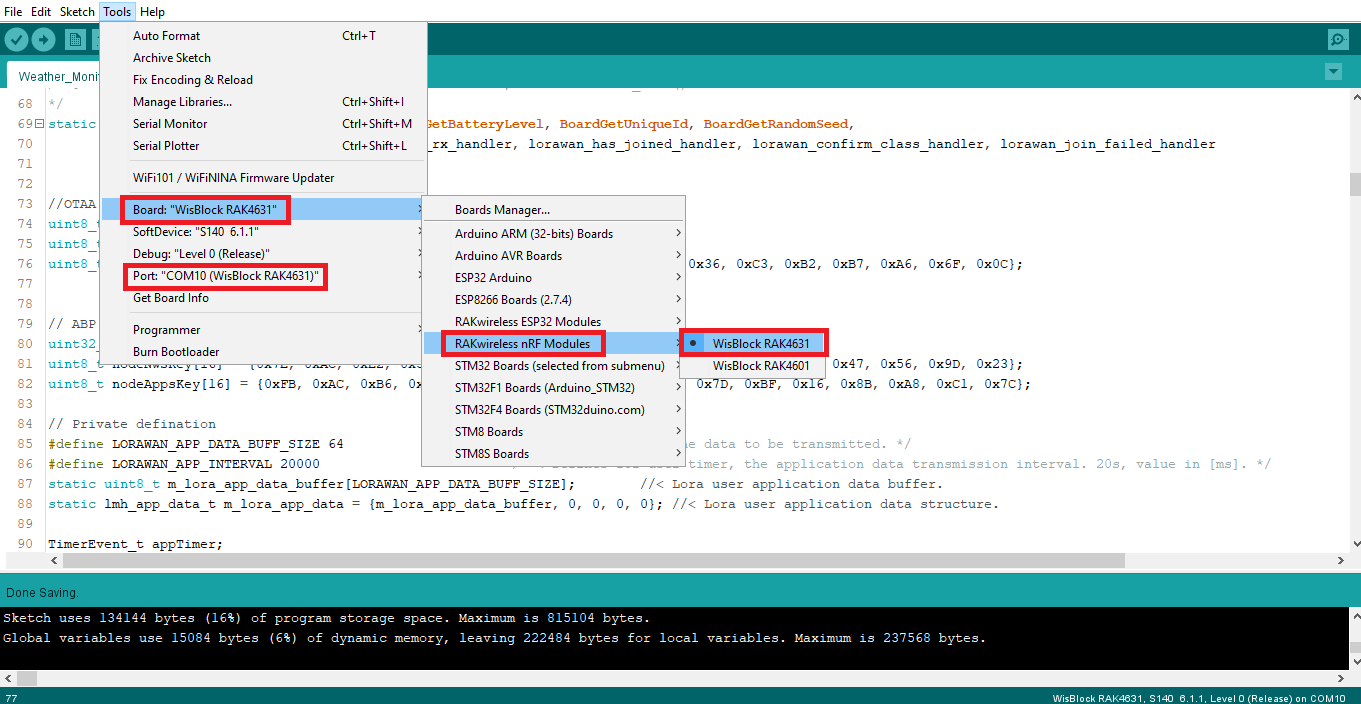Select WisBlock RAK4631 board radio option
Viewport: 1361px width, 704px height.
[x=760, y=343]
